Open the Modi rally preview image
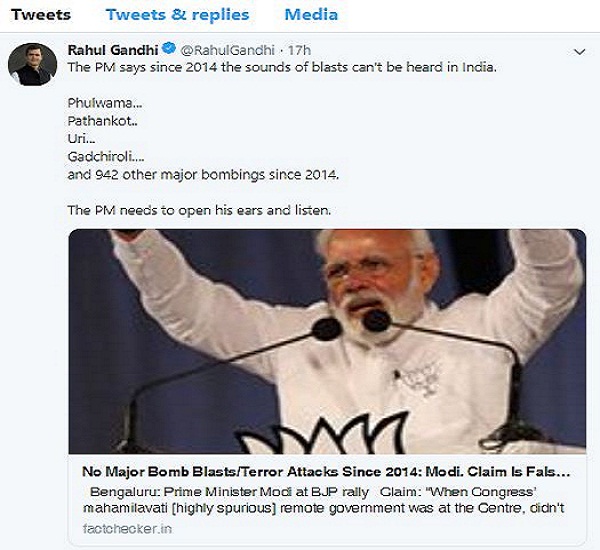The height and width of the screenshot is (550, 600). click(x=327, y=341)
